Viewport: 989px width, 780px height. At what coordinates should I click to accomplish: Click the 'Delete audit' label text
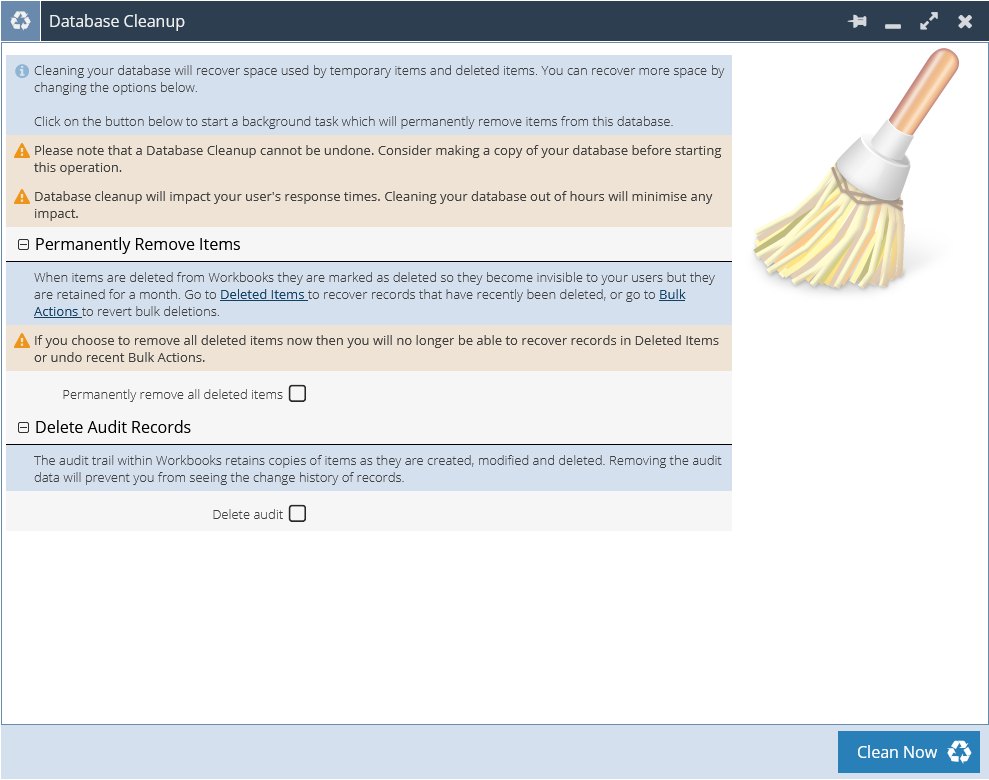coord(247,515)
